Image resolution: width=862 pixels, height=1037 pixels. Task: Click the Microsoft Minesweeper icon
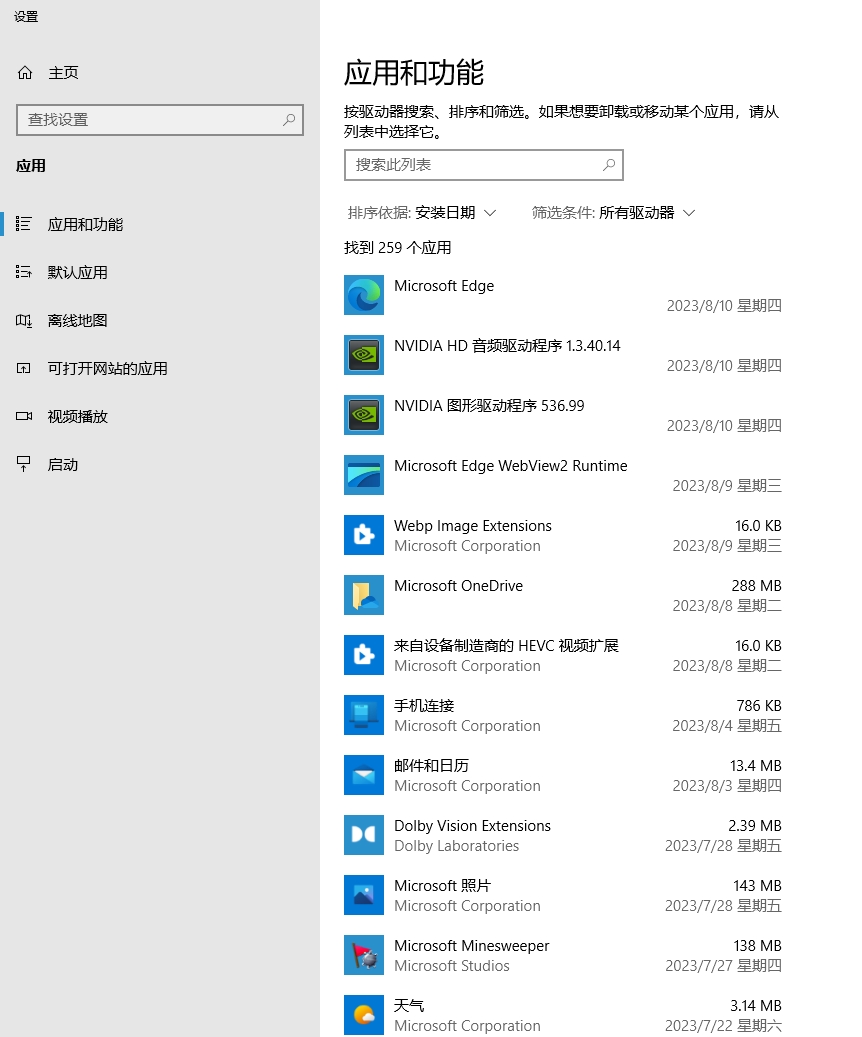pyautogui.click(x=364, y=955)
